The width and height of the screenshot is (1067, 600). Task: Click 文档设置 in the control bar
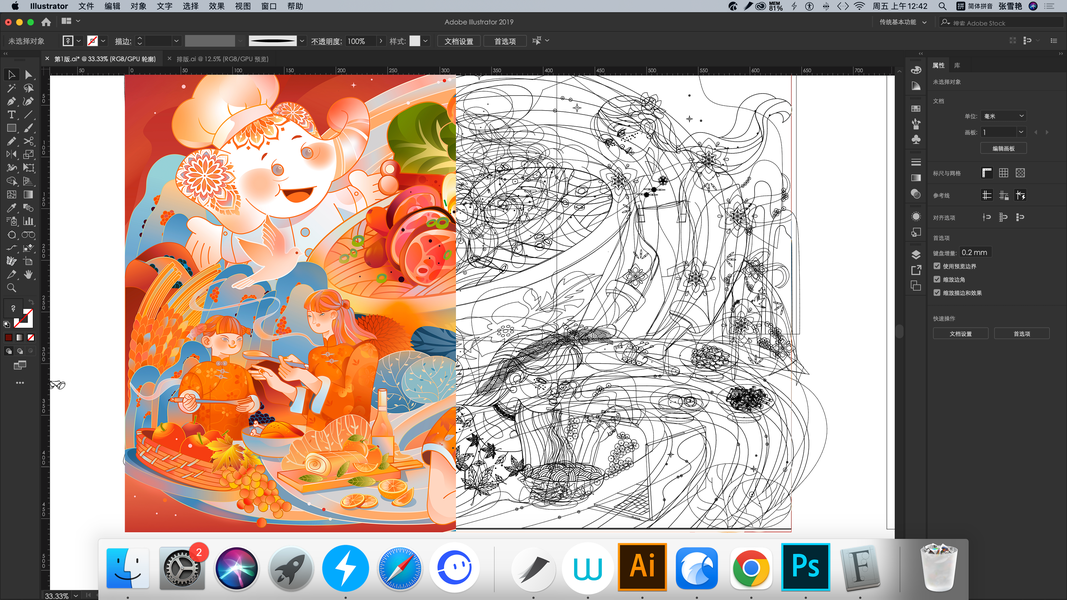point(459,41)
